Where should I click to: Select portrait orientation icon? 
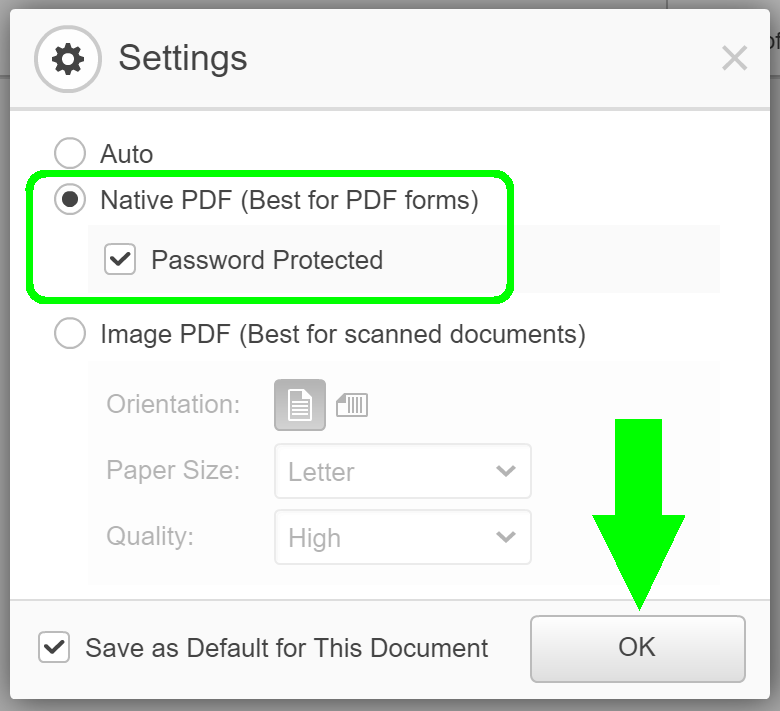tap(300, 405)
